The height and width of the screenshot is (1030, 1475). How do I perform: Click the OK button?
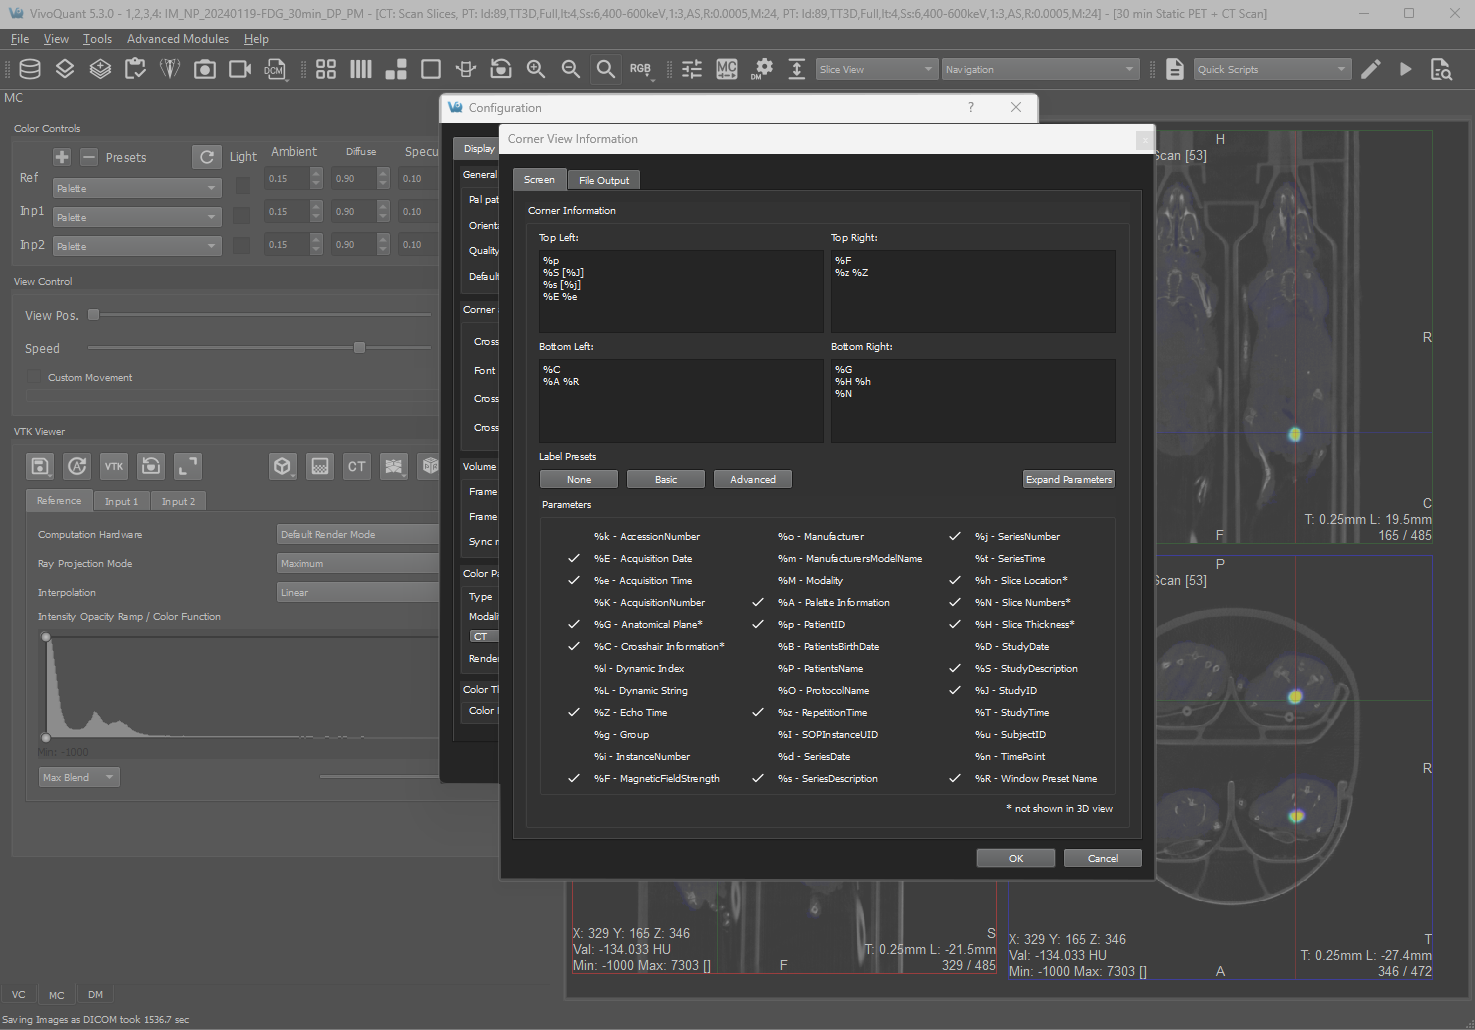pos(1016,858)
